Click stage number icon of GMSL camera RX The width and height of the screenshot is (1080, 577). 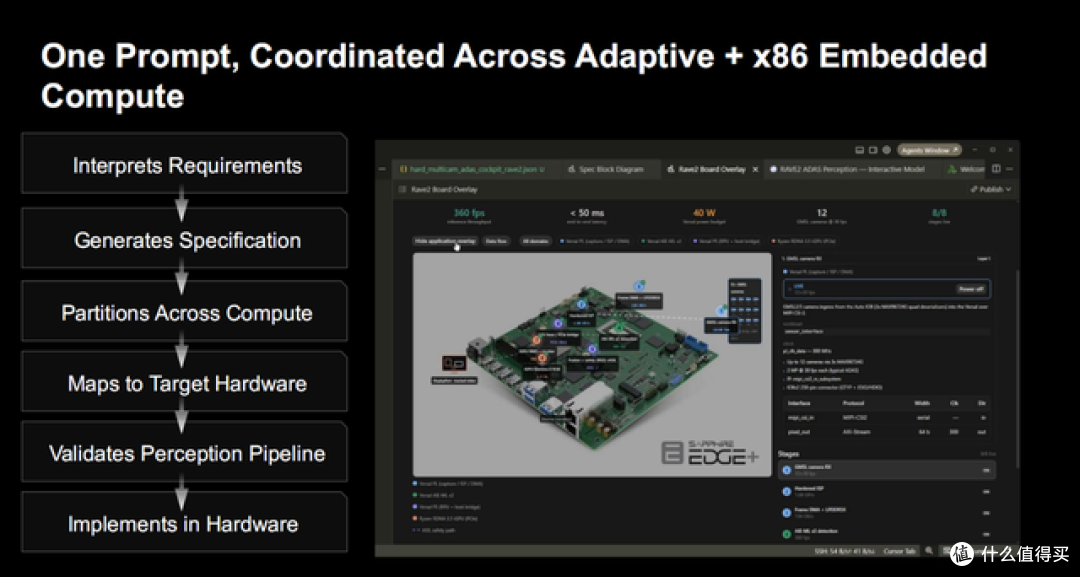(x=787, y=470)
